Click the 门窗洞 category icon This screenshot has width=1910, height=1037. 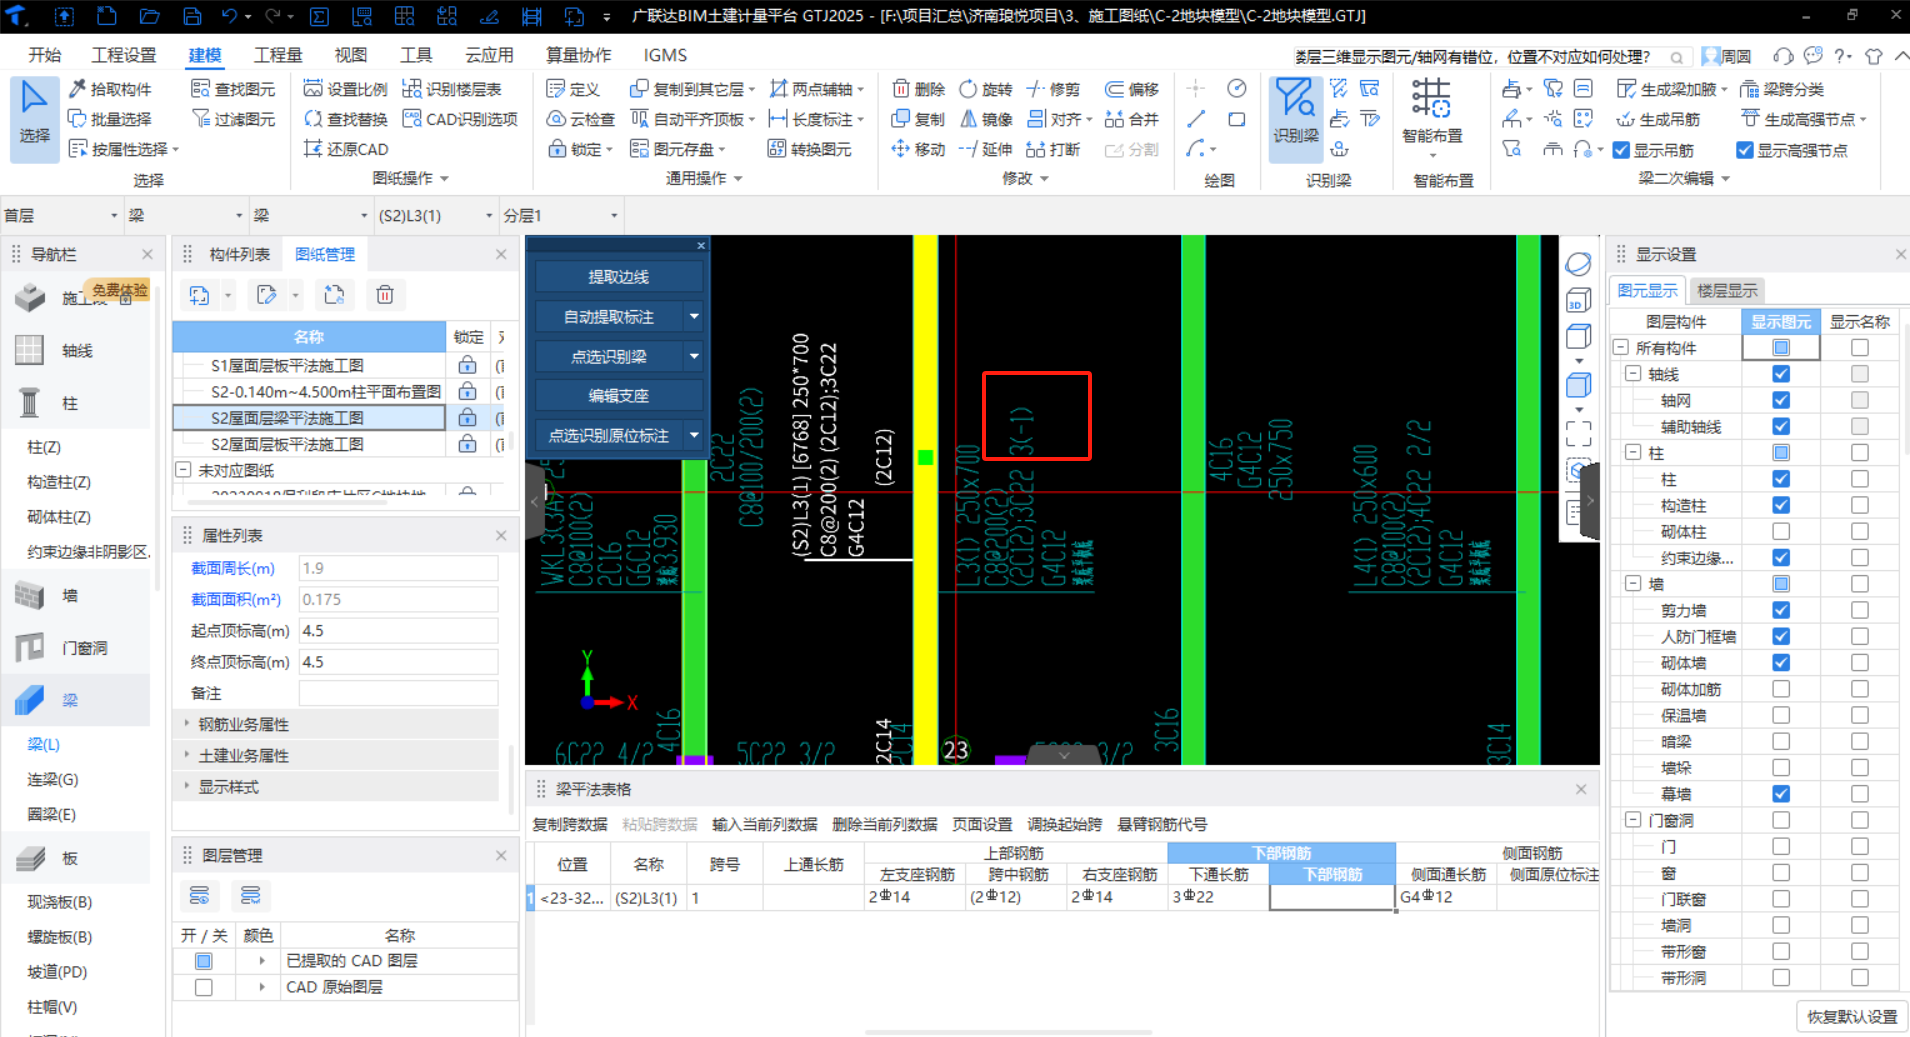[x=30, y=648]
